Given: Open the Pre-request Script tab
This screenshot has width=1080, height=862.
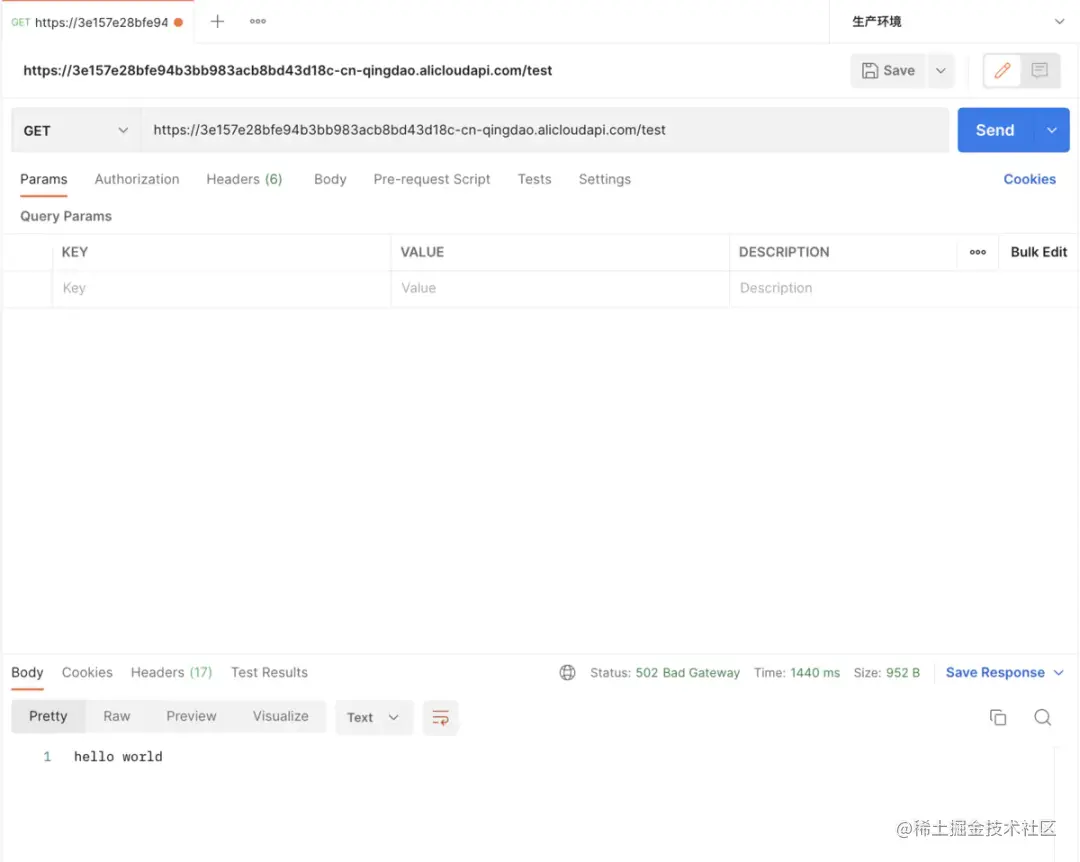Looking at the screenshot, I should point(432,179).
